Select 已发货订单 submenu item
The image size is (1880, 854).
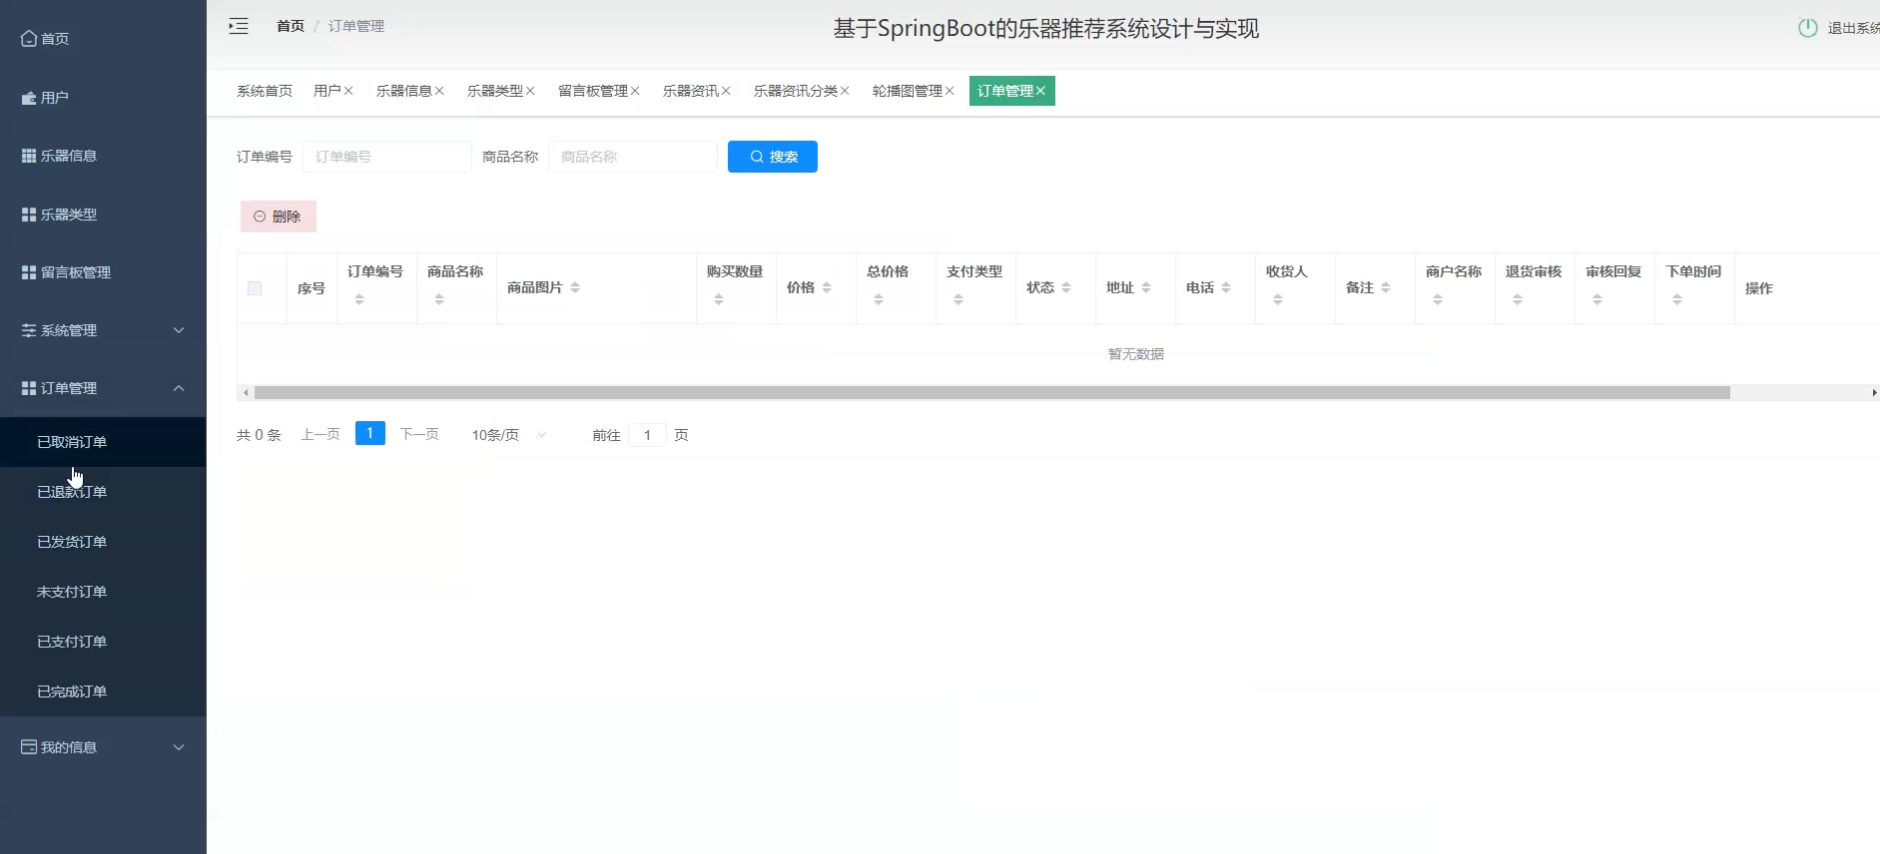click(103, 542)
